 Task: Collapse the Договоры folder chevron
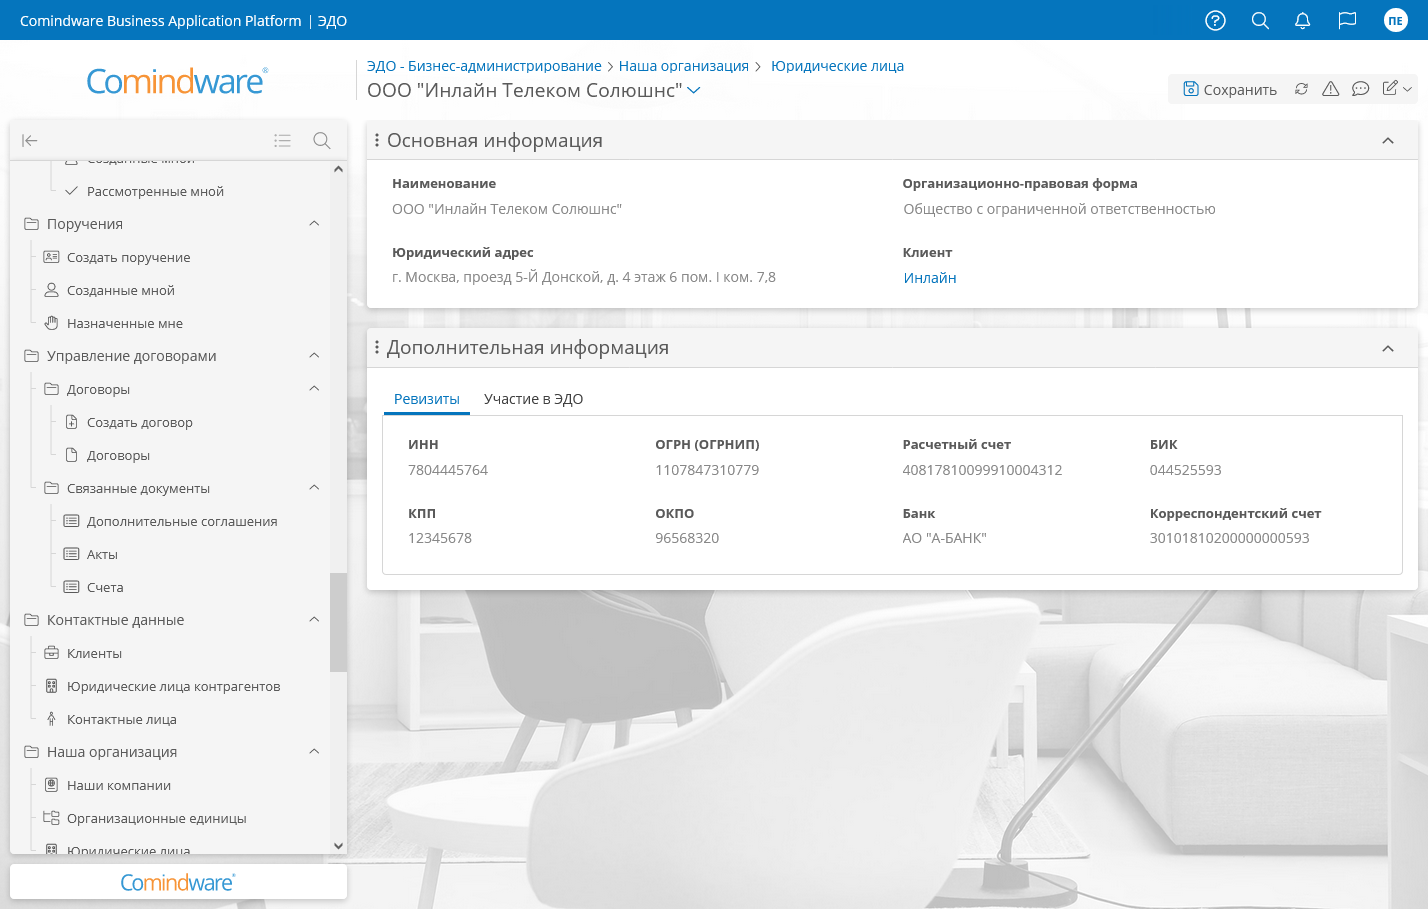tap(314, 389)
